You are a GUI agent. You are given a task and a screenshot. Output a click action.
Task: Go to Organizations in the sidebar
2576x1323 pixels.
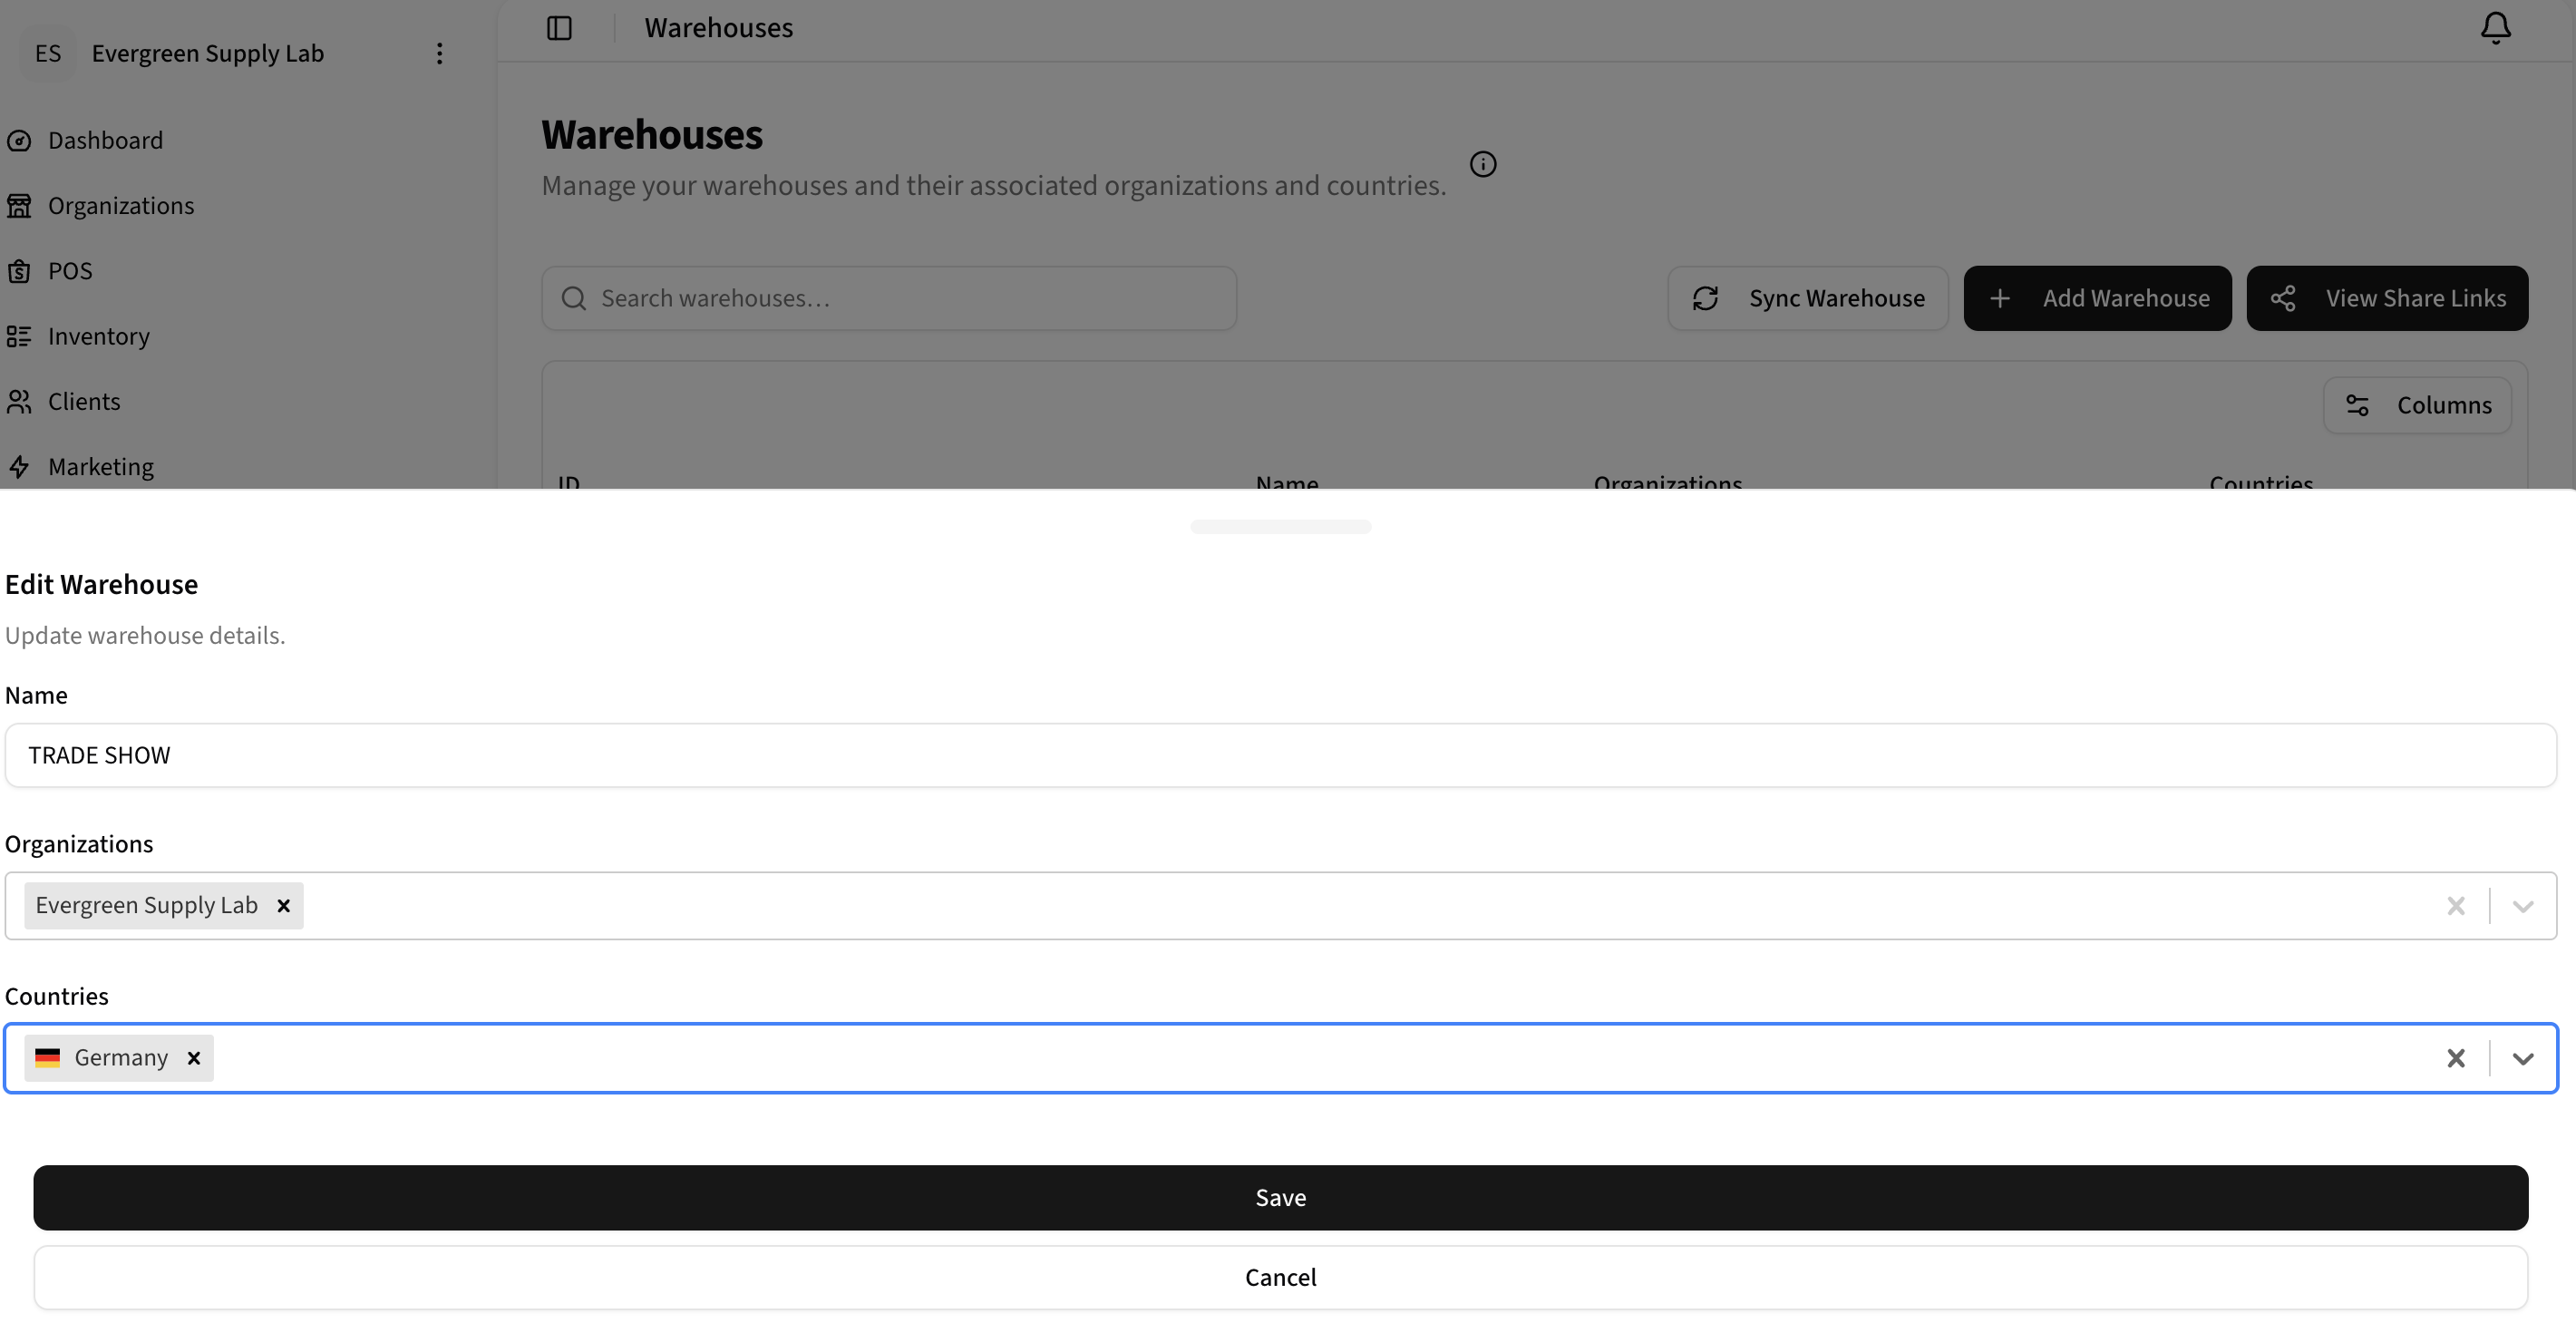tap(121, 205)
